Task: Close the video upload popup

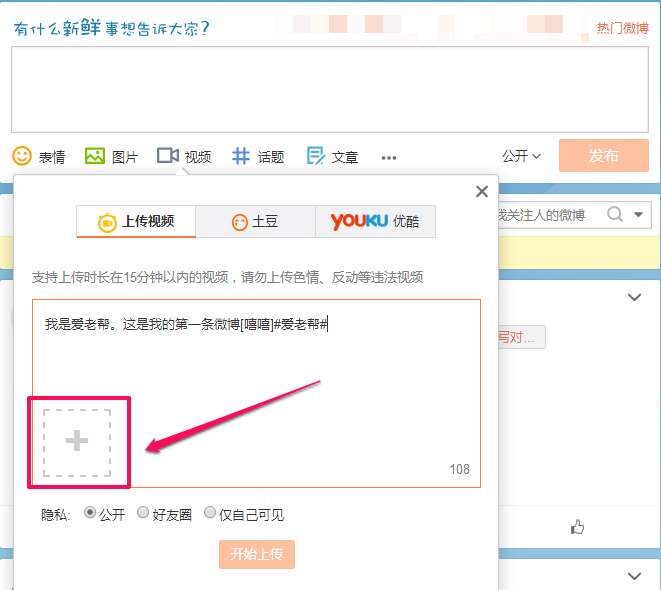Action: [482, 192]
